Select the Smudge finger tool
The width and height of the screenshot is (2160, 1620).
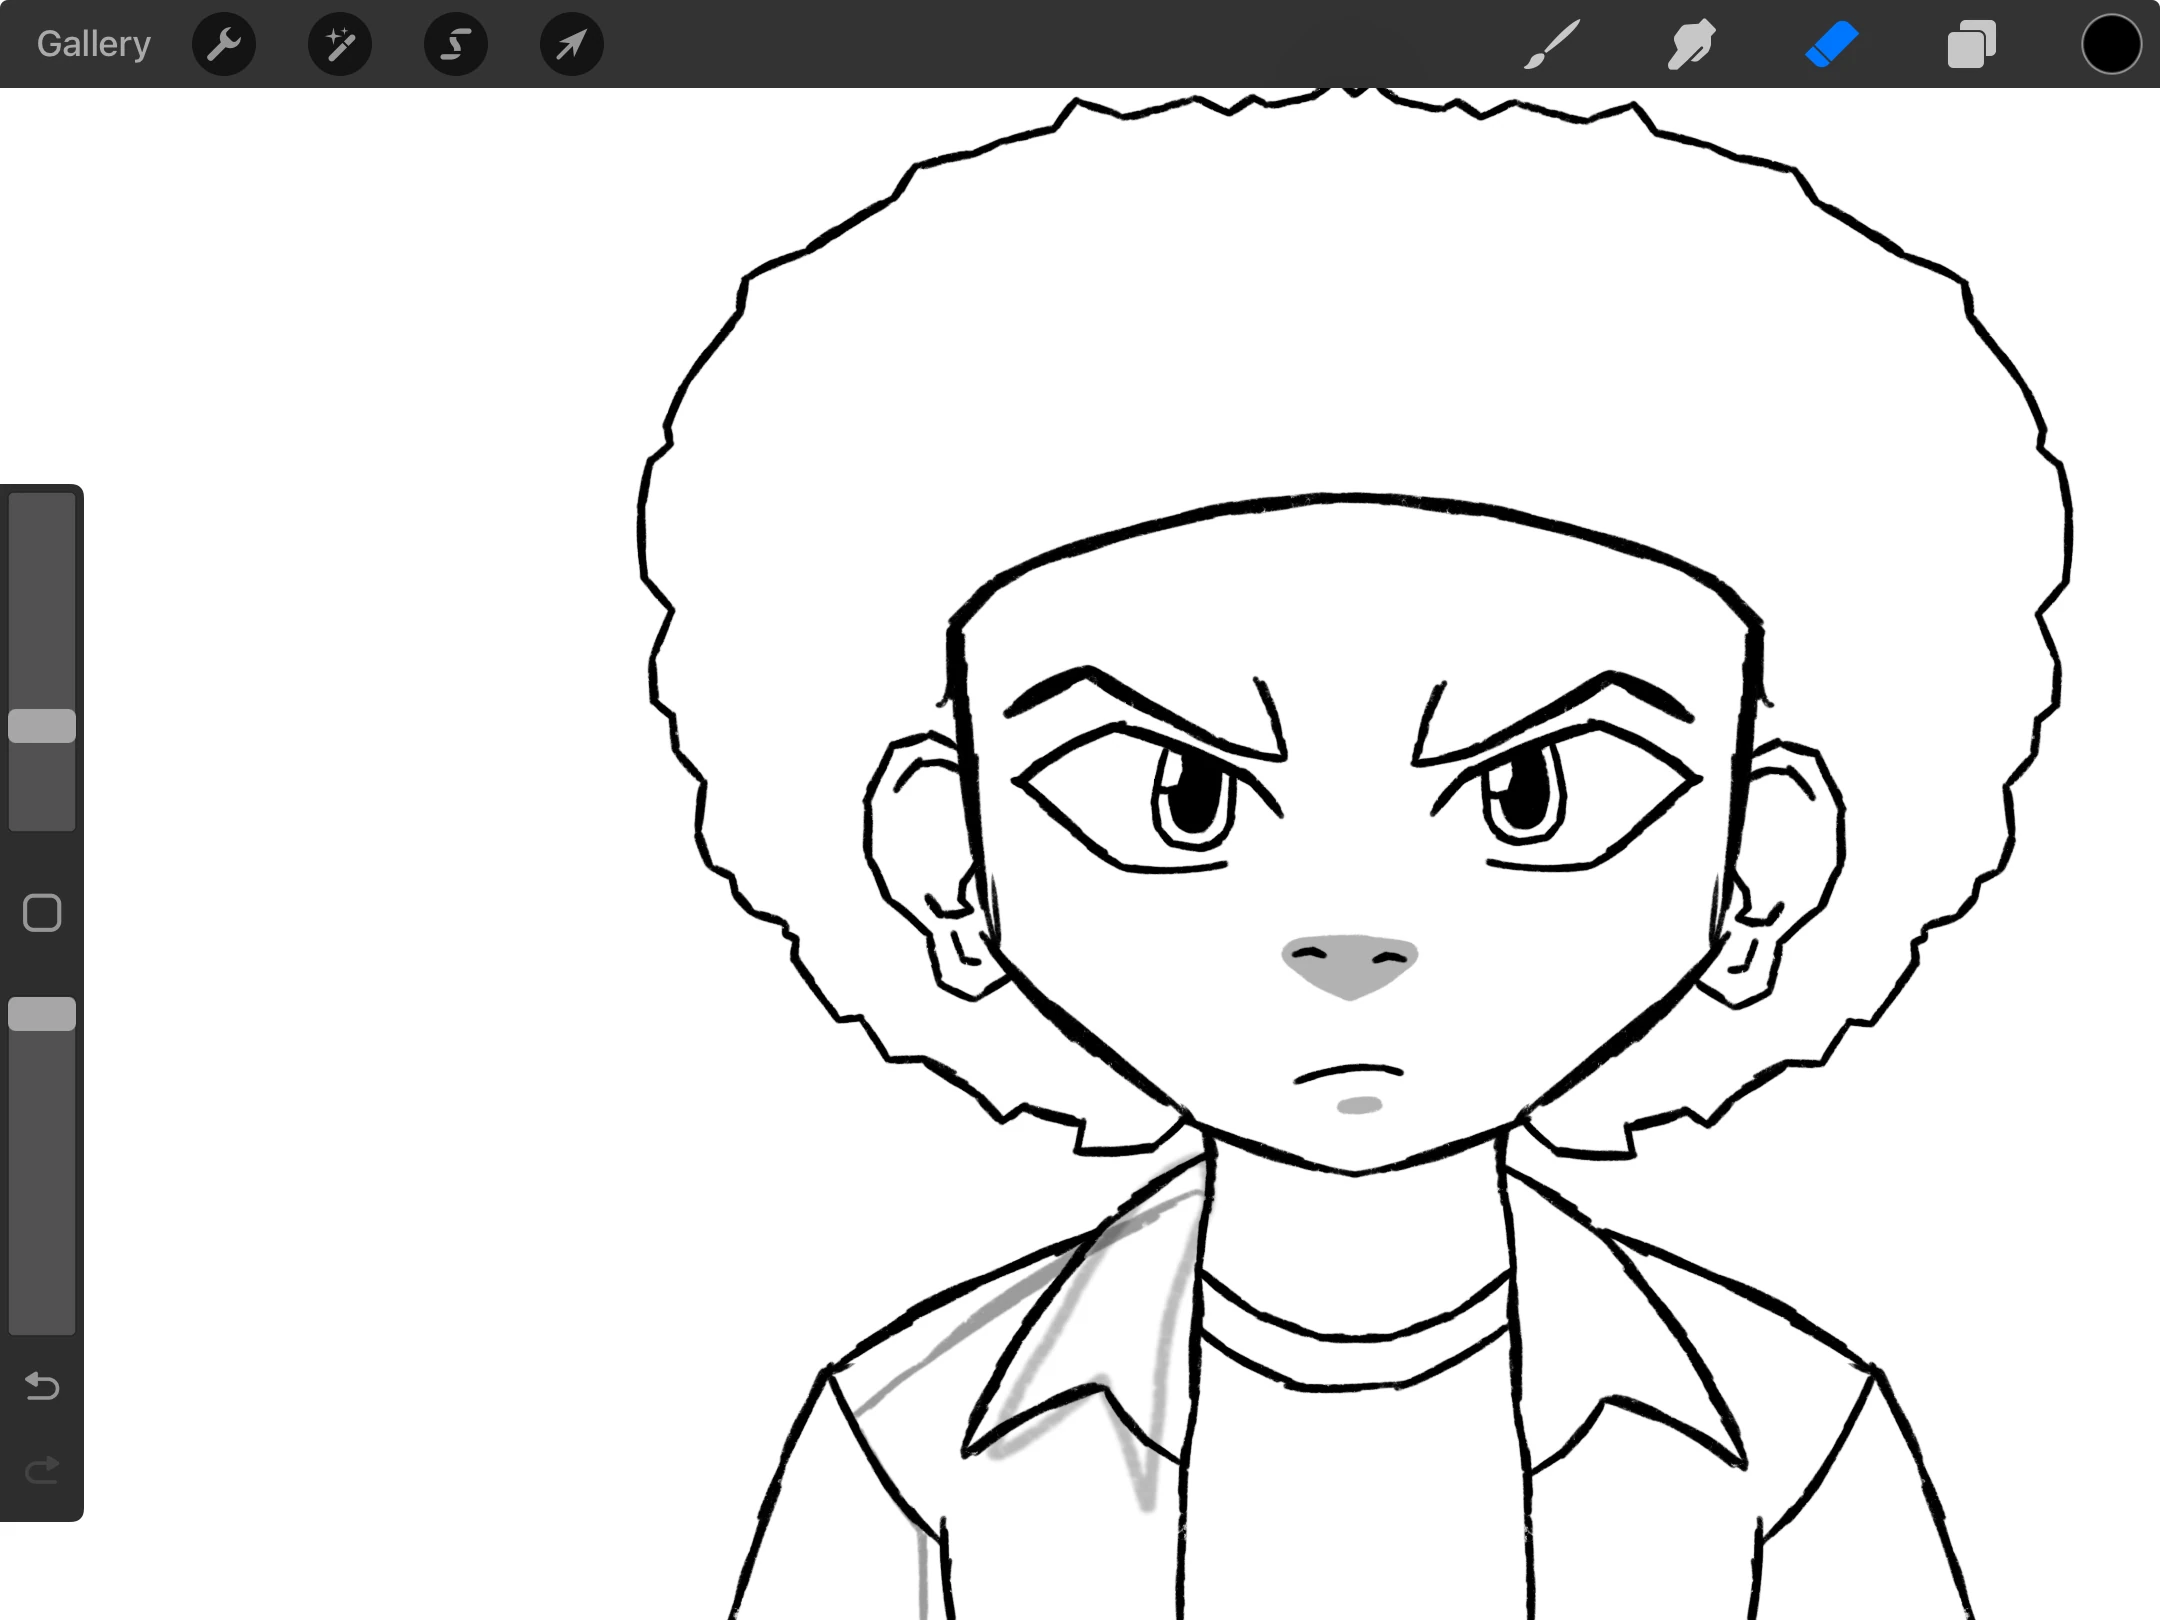pyautogui.click(x=1691, y=45)
